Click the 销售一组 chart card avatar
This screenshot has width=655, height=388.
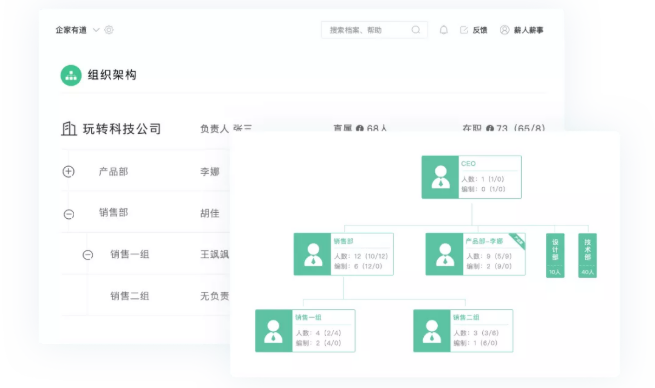(274, 331)
